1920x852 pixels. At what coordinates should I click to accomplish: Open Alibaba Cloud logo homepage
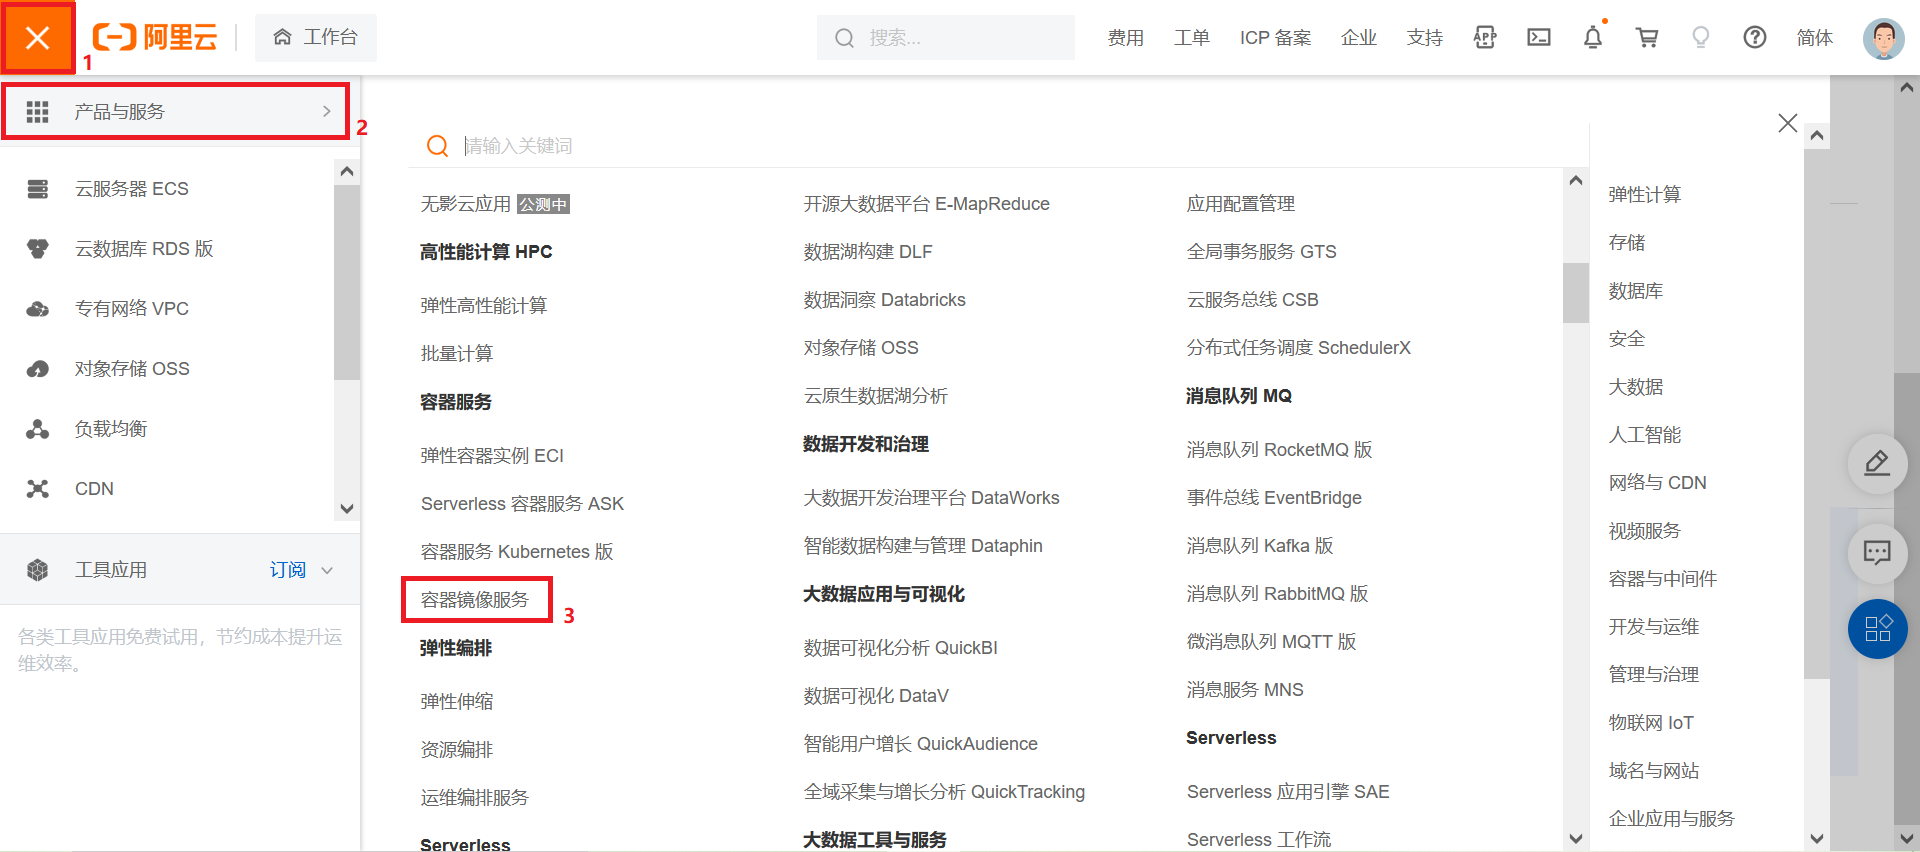coord(155,37)
